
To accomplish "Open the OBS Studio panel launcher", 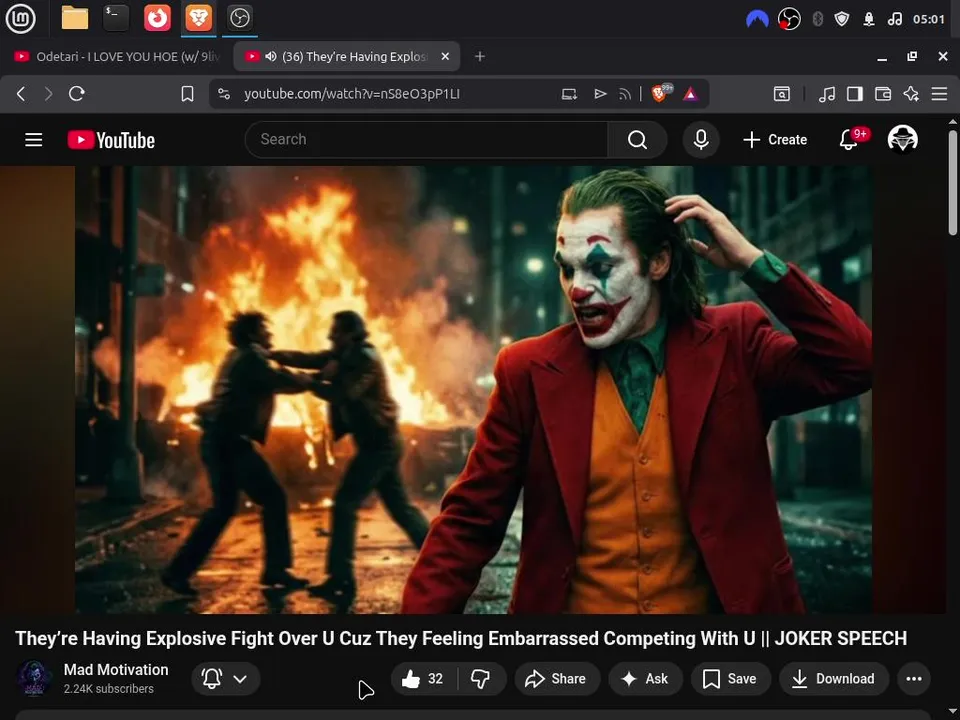I will click(x=239, y=18).
